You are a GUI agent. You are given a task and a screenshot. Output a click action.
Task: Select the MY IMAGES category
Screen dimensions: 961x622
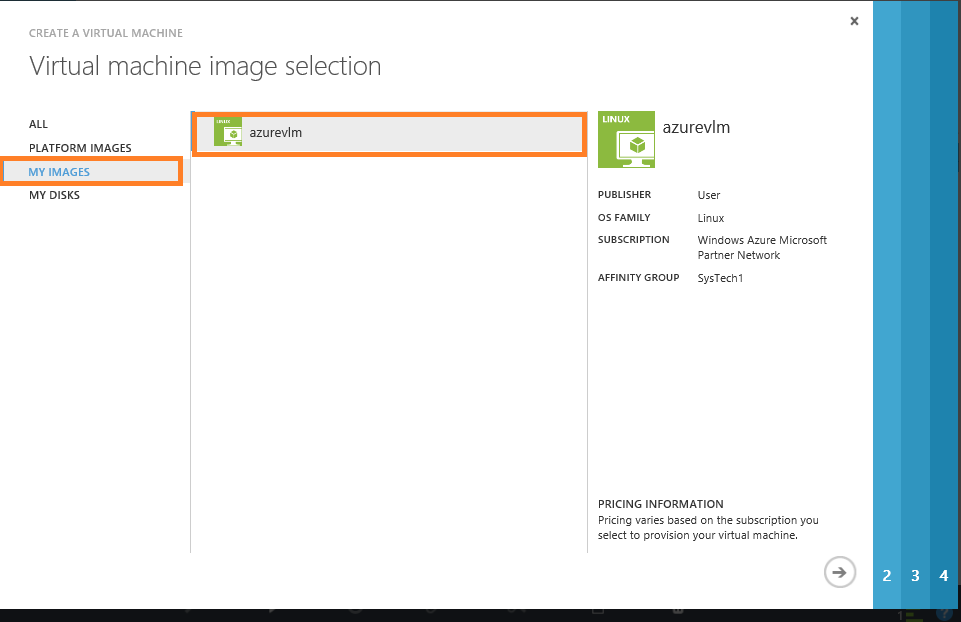(93, 172)
